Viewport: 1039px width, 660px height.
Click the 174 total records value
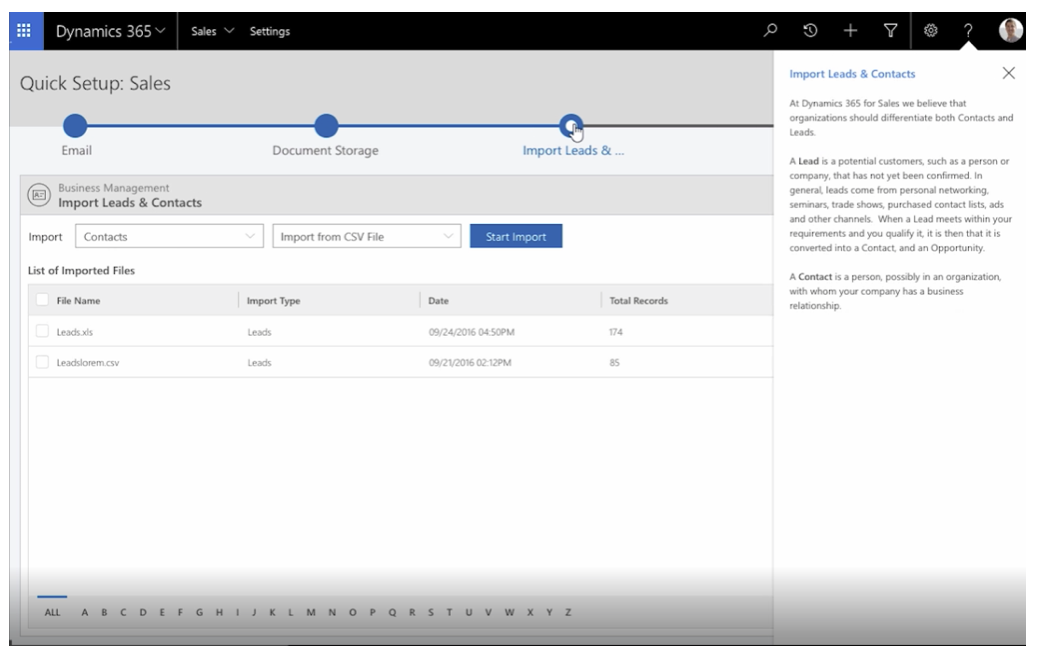point(616,331)
